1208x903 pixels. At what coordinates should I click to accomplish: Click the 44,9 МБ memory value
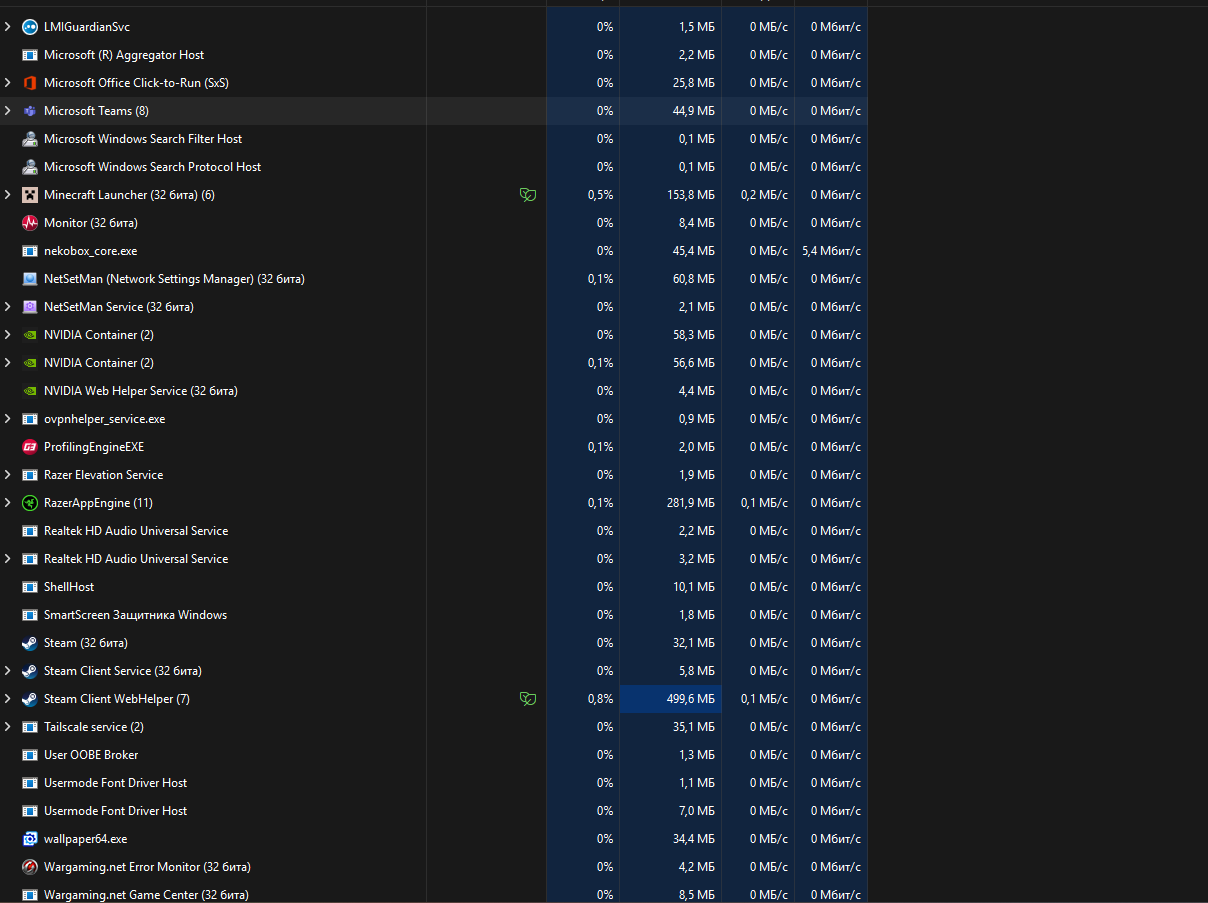pos(694,111)
